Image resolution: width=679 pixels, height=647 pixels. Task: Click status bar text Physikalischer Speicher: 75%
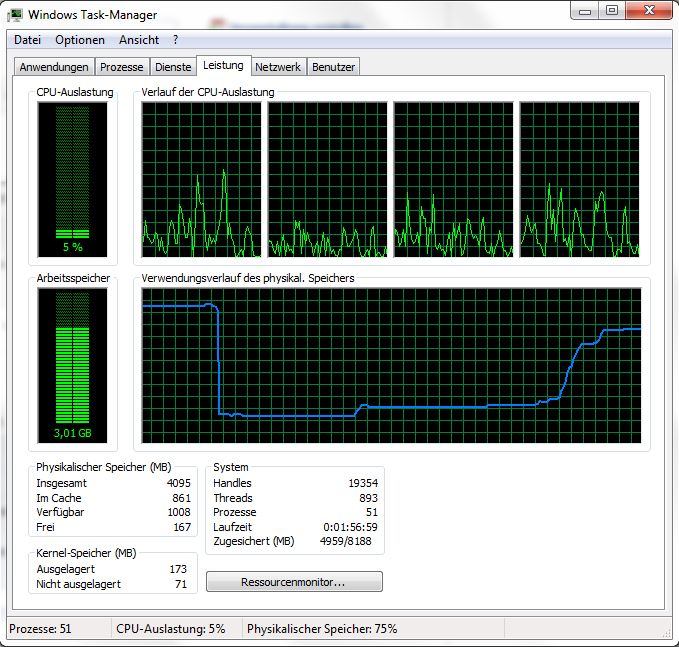[322, 629]
